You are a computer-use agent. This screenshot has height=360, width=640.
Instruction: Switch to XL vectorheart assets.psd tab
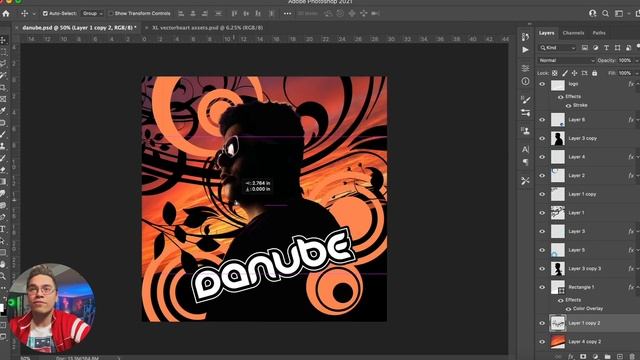207,28
